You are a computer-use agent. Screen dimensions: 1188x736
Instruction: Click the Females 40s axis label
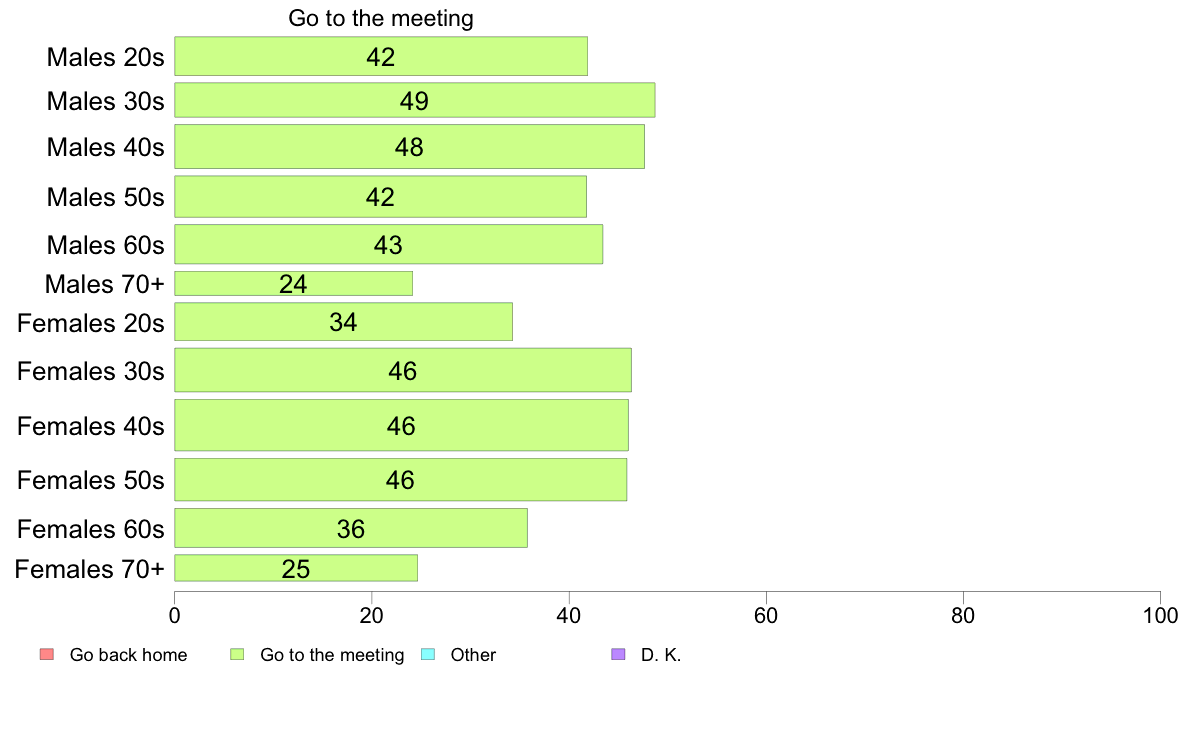point(90,426)
